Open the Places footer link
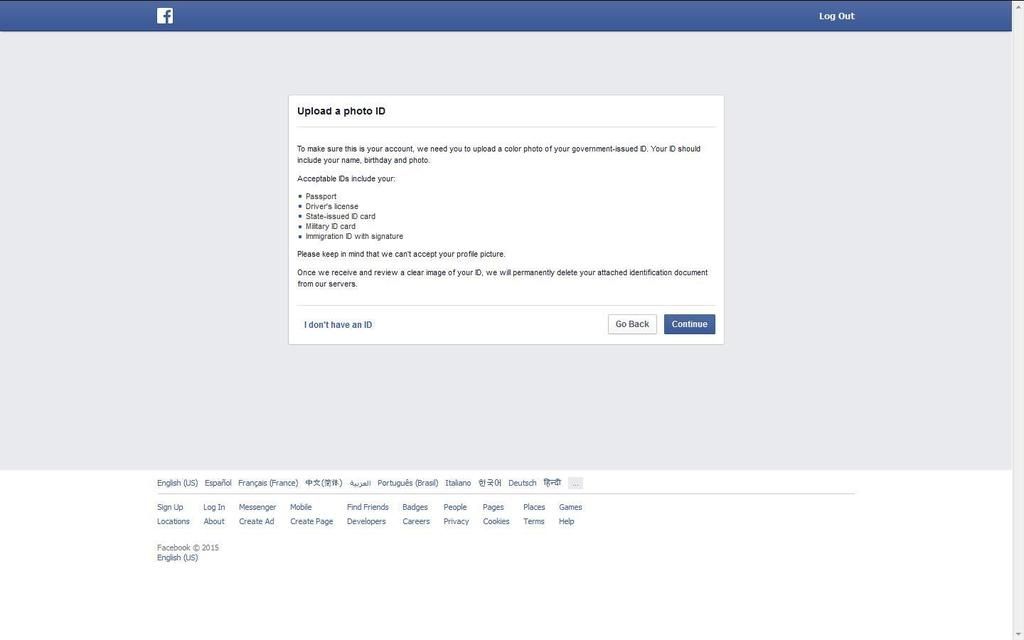 point(534,507)
